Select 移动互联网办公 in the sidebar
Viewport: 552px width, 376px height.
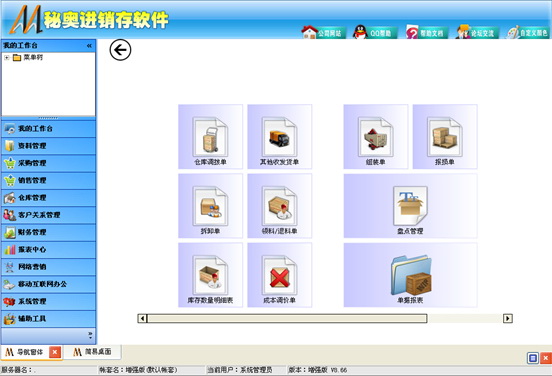pos(49,284)
